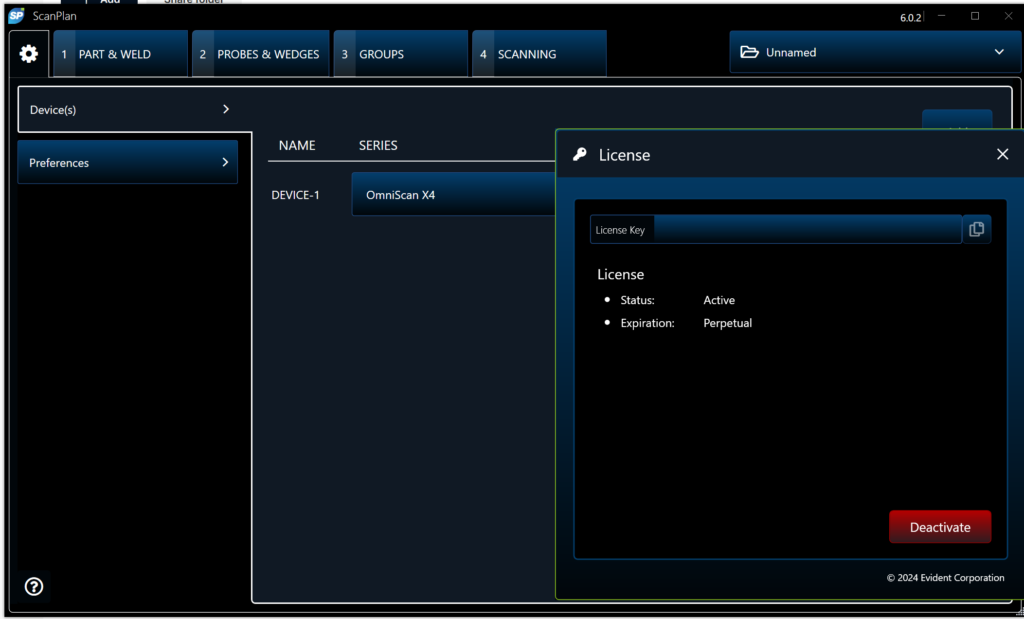Image resolution: width=1024 pixels, height=619 pixels.
Task: Close the License dialog
Action: coord(1002,154)
